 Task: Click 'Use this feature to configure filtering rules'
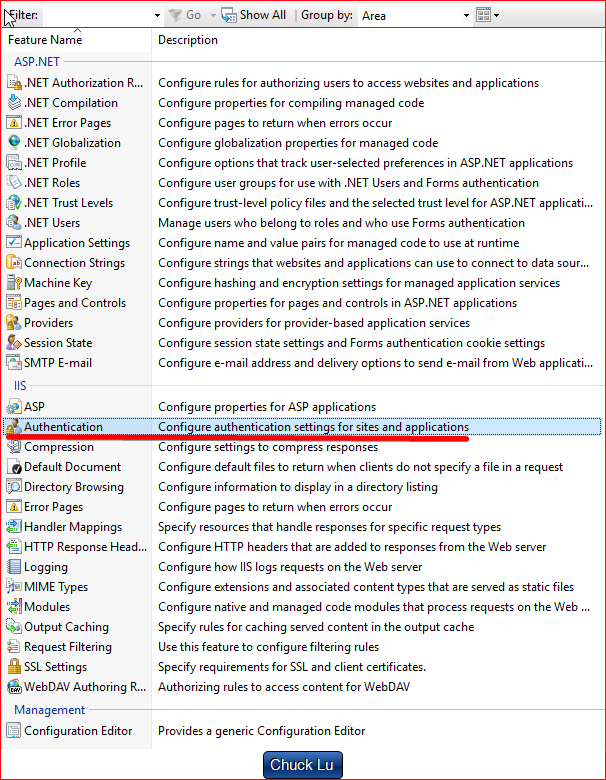tap(268, 647)
